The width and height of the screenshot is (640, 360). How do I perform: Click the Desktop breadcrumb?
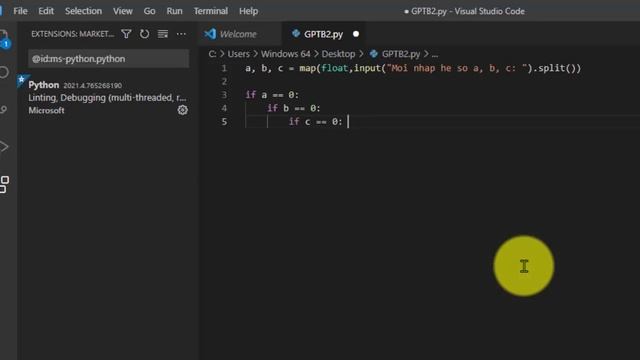[x=338, y=54]
